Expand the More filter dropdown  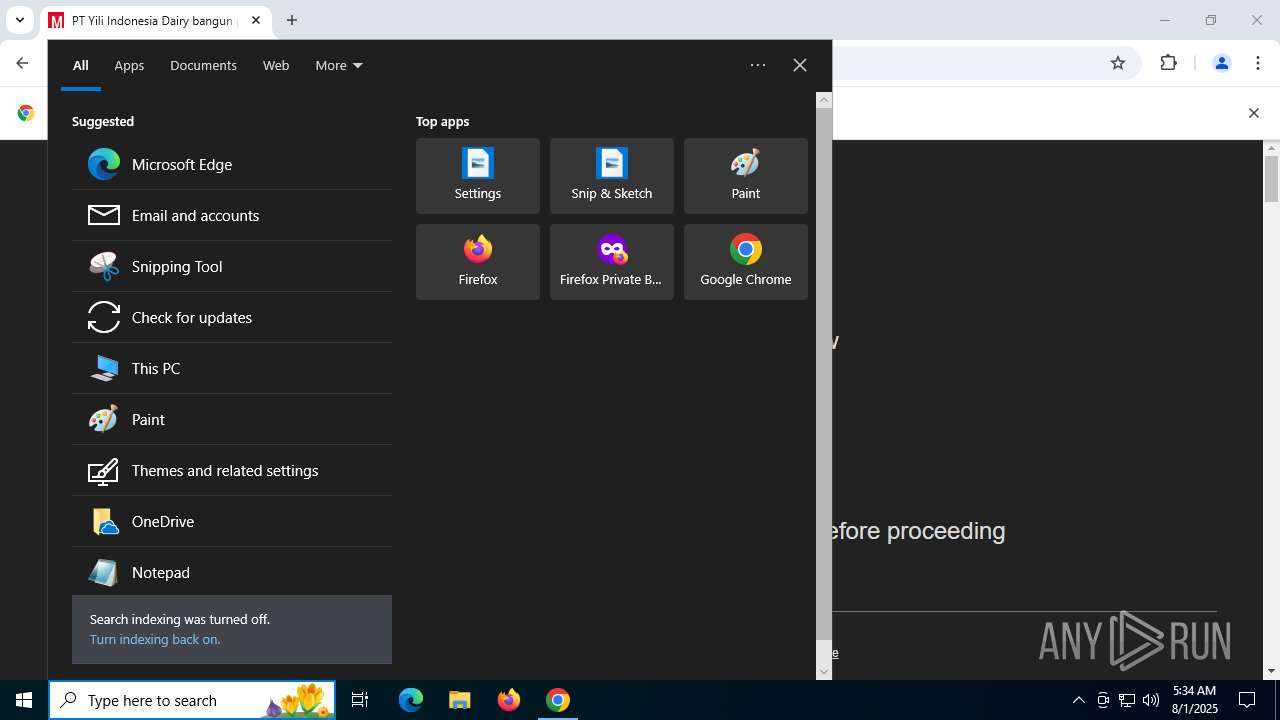(339, 65)
